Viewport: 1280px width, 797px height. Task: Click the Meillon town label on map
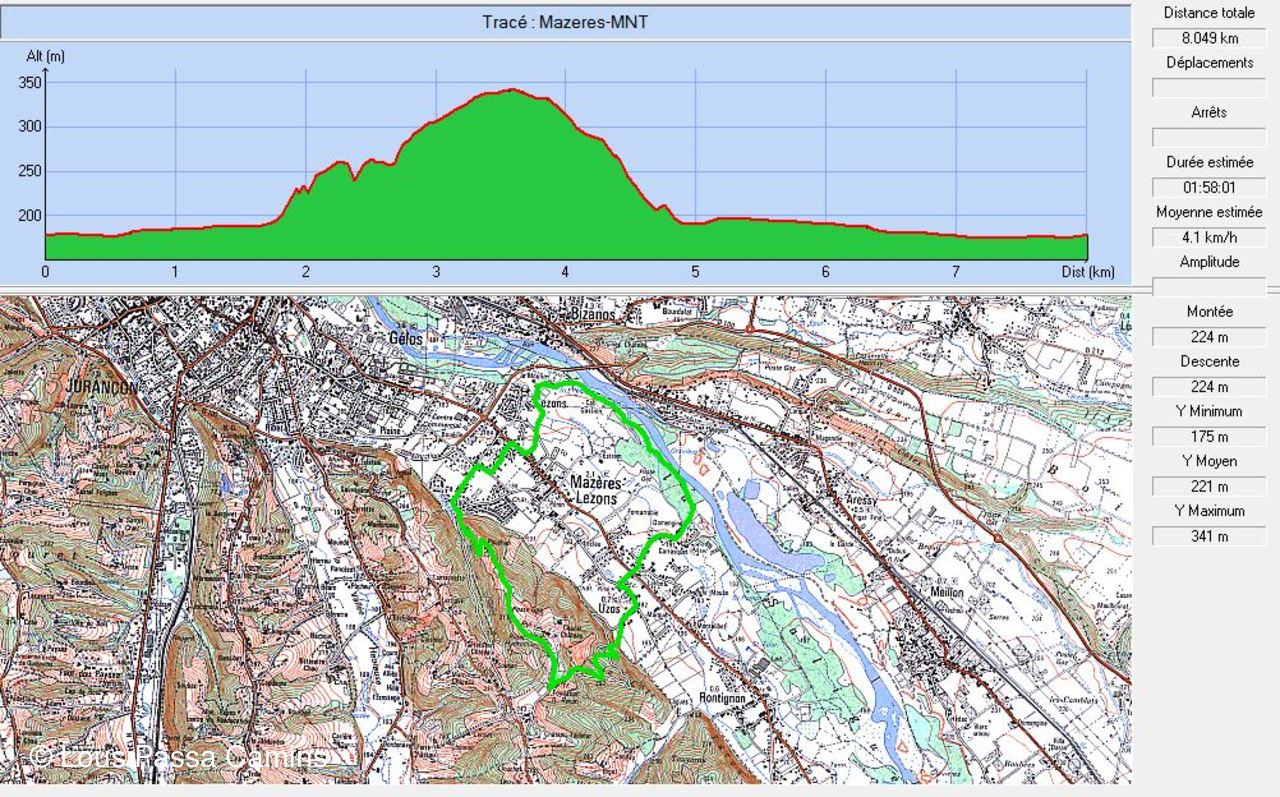tap(947, 592)
